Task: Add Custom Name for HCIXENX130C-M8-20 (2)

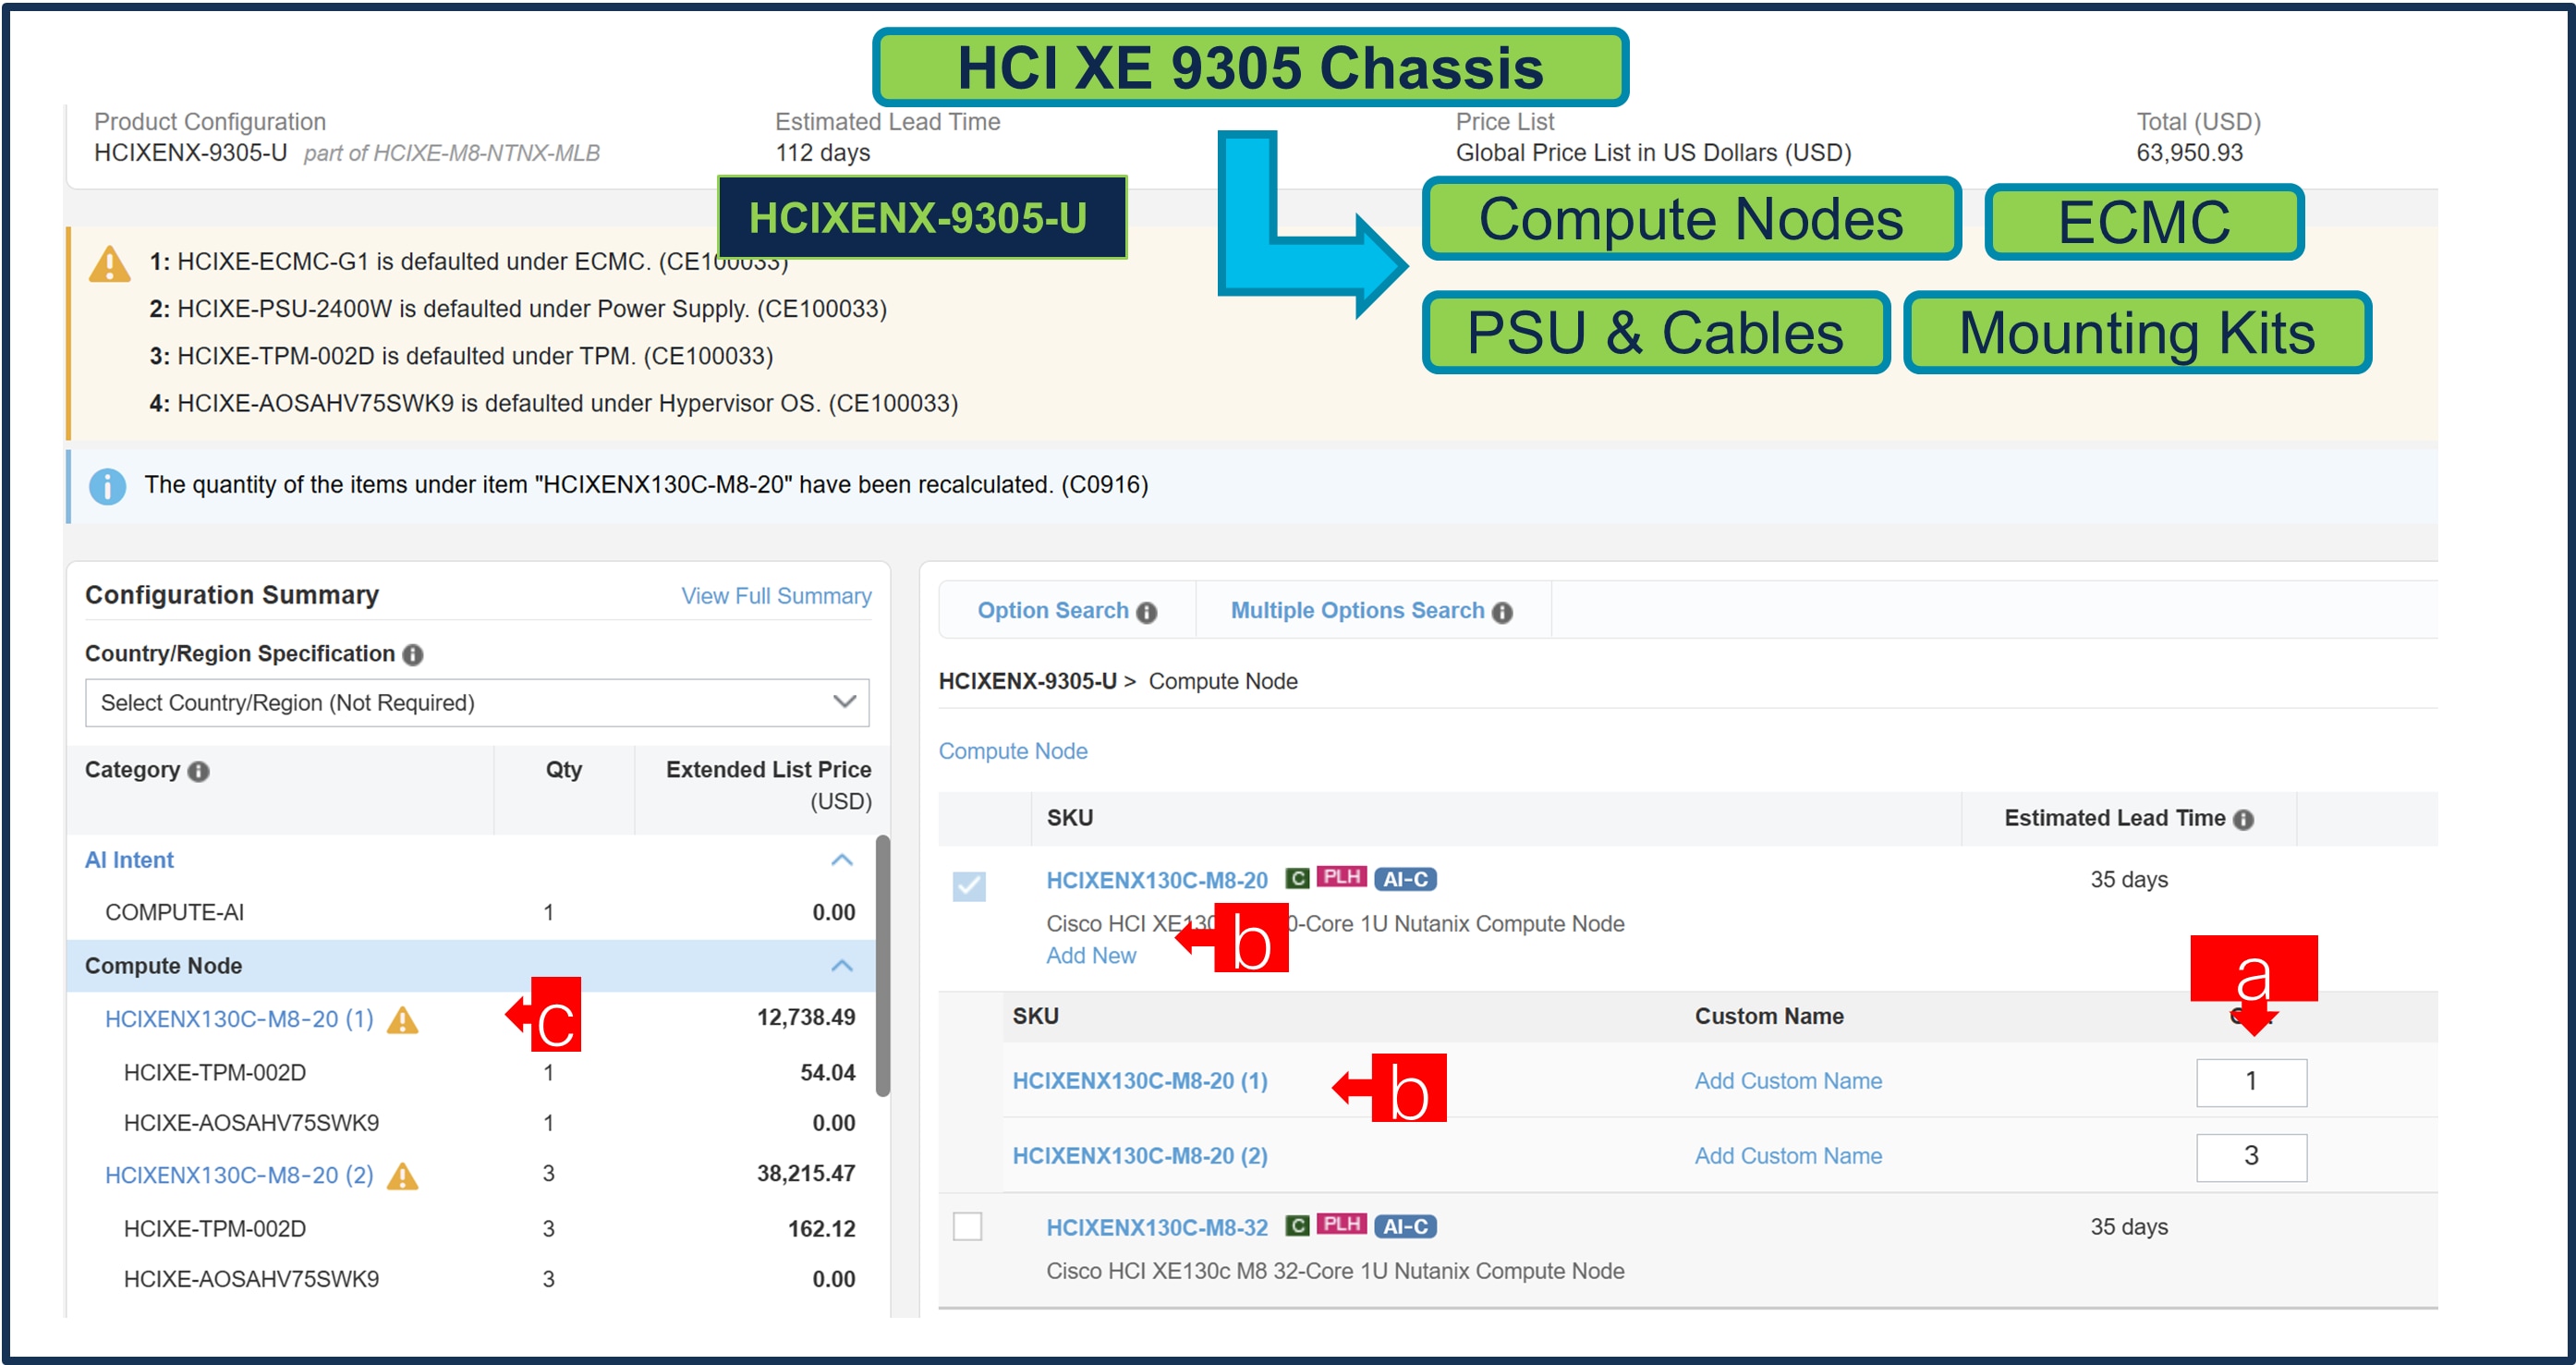Action: (x=1788, y=1156)
